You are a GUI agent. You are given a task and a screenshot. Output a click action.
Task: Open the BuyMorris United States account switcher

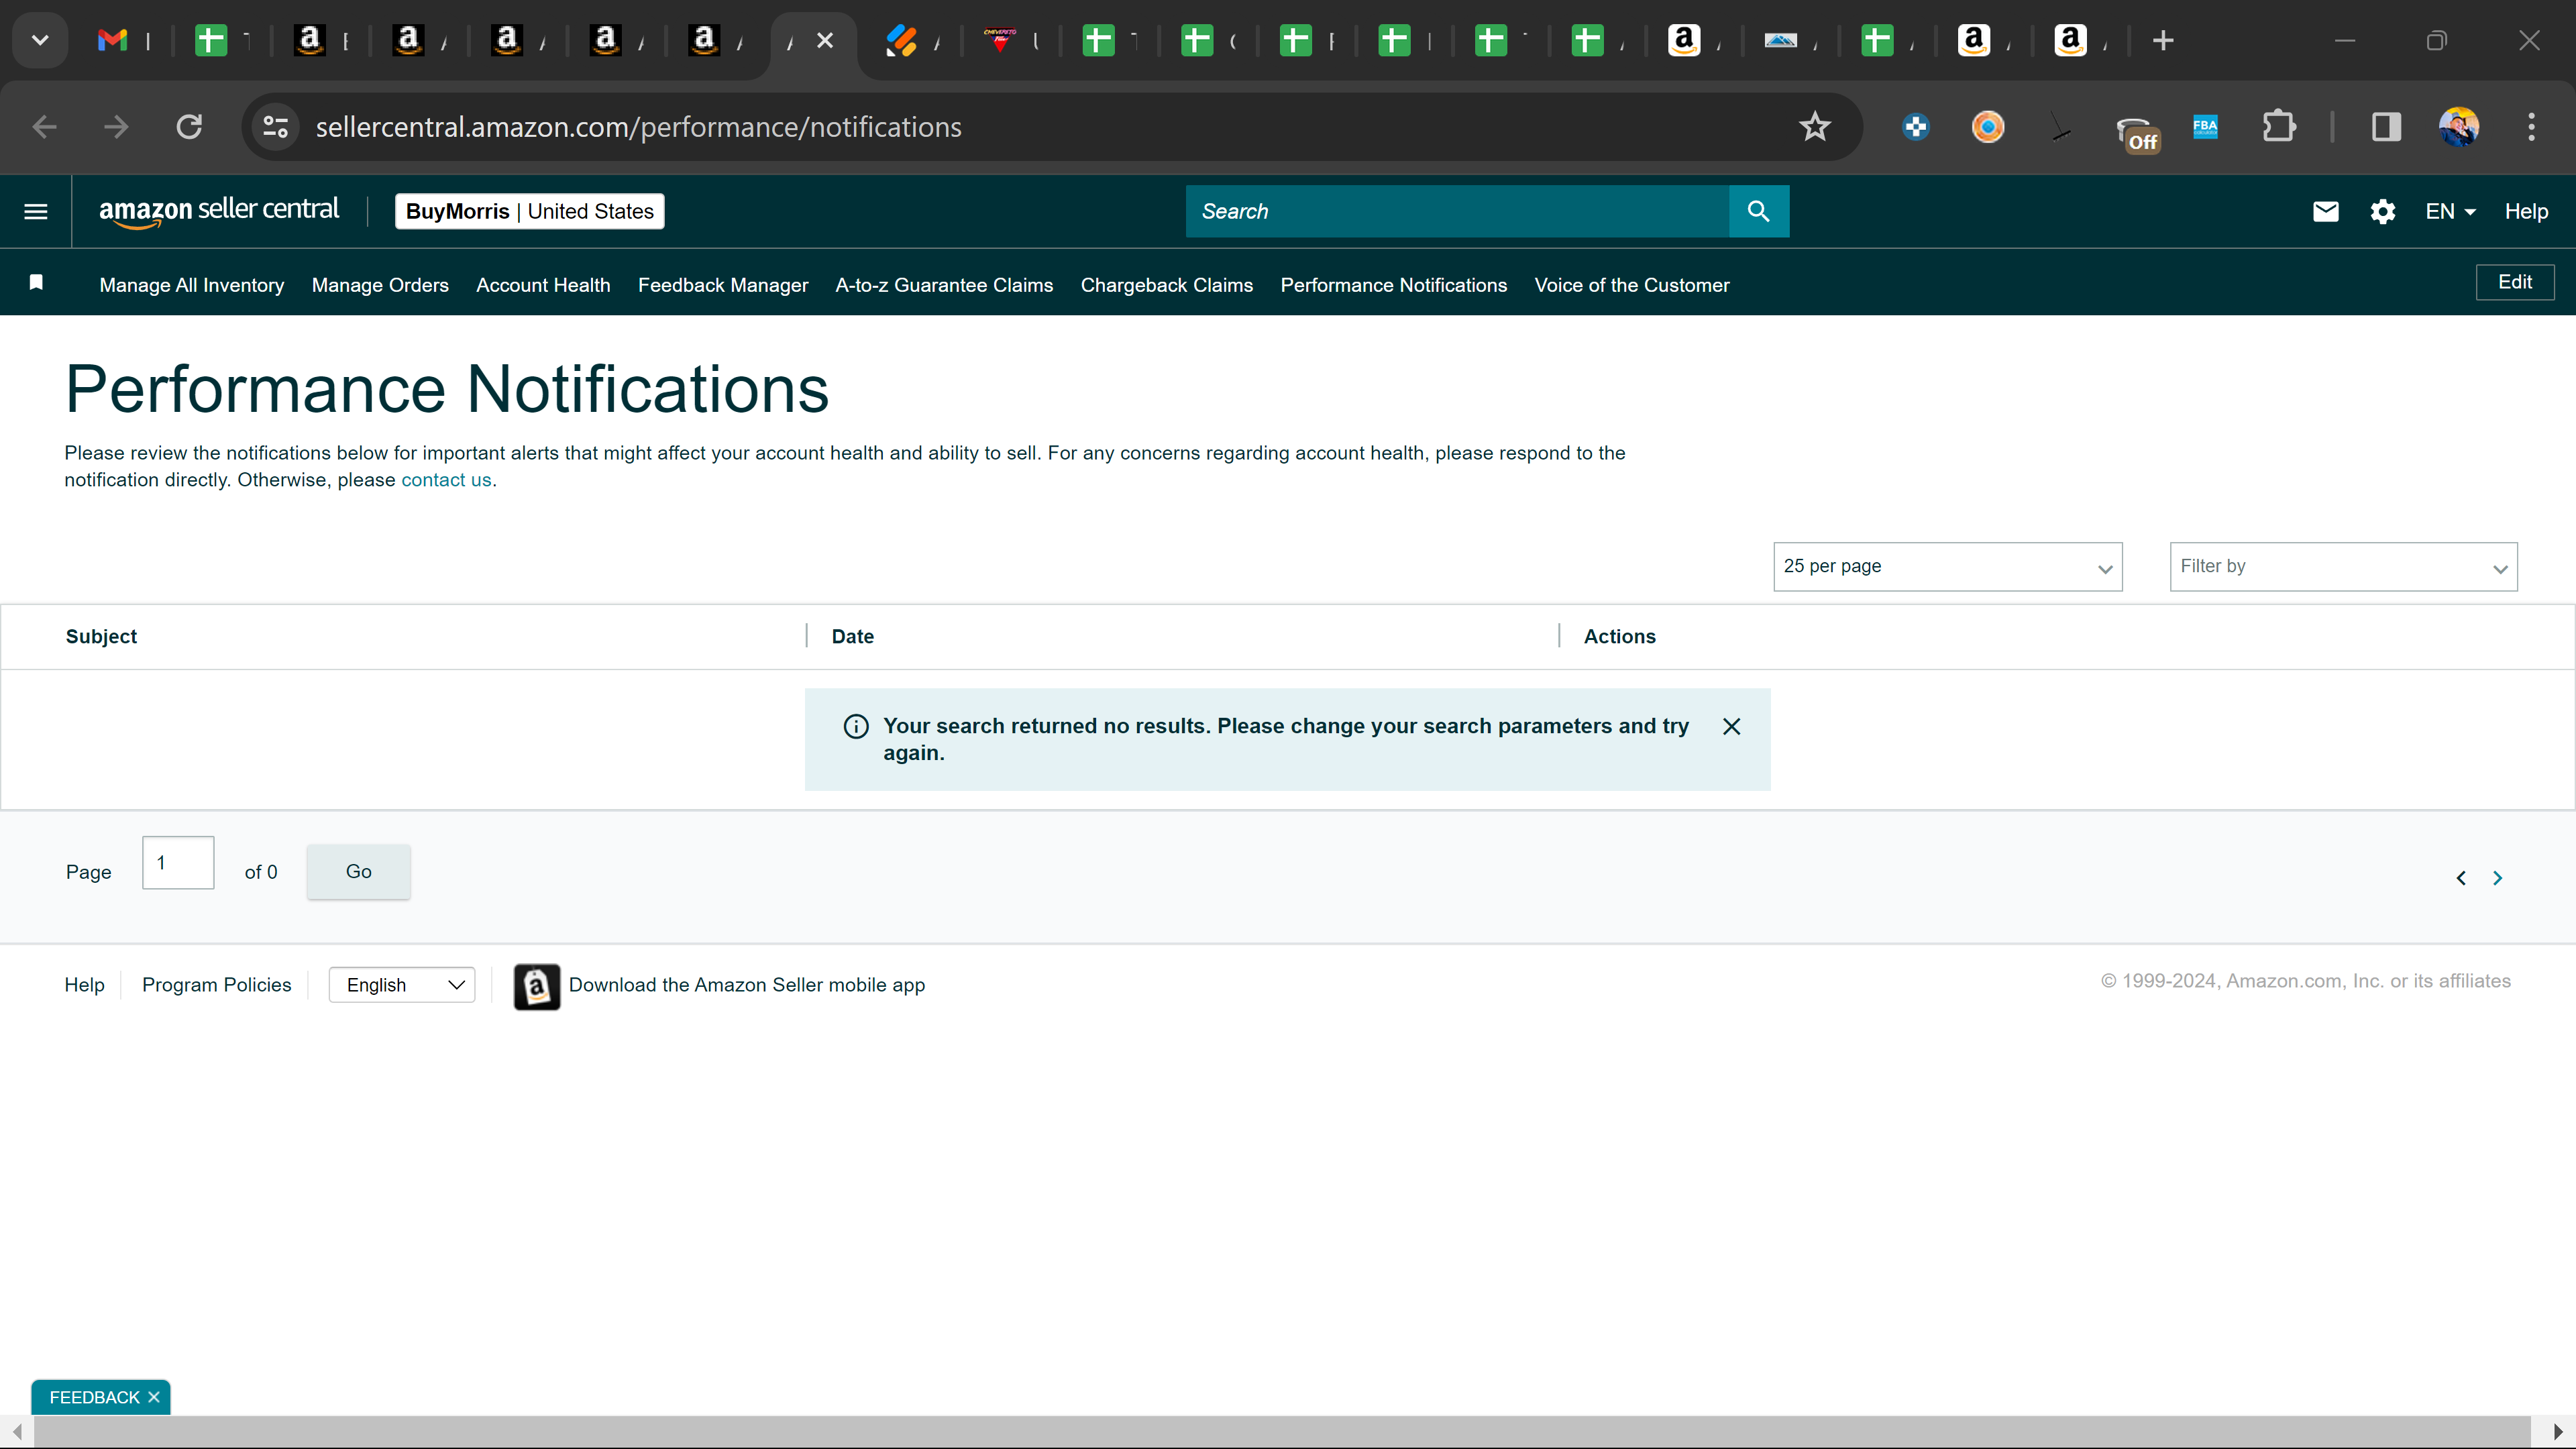point(530,211)
